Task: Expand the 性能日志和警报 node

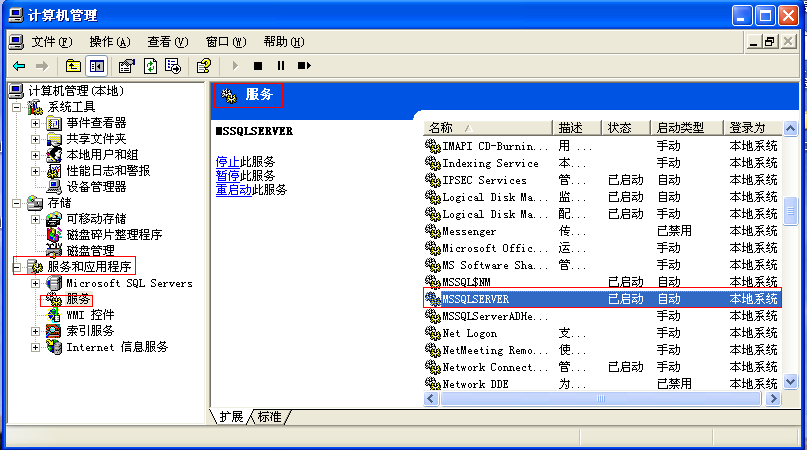Action: coord(35,171)
